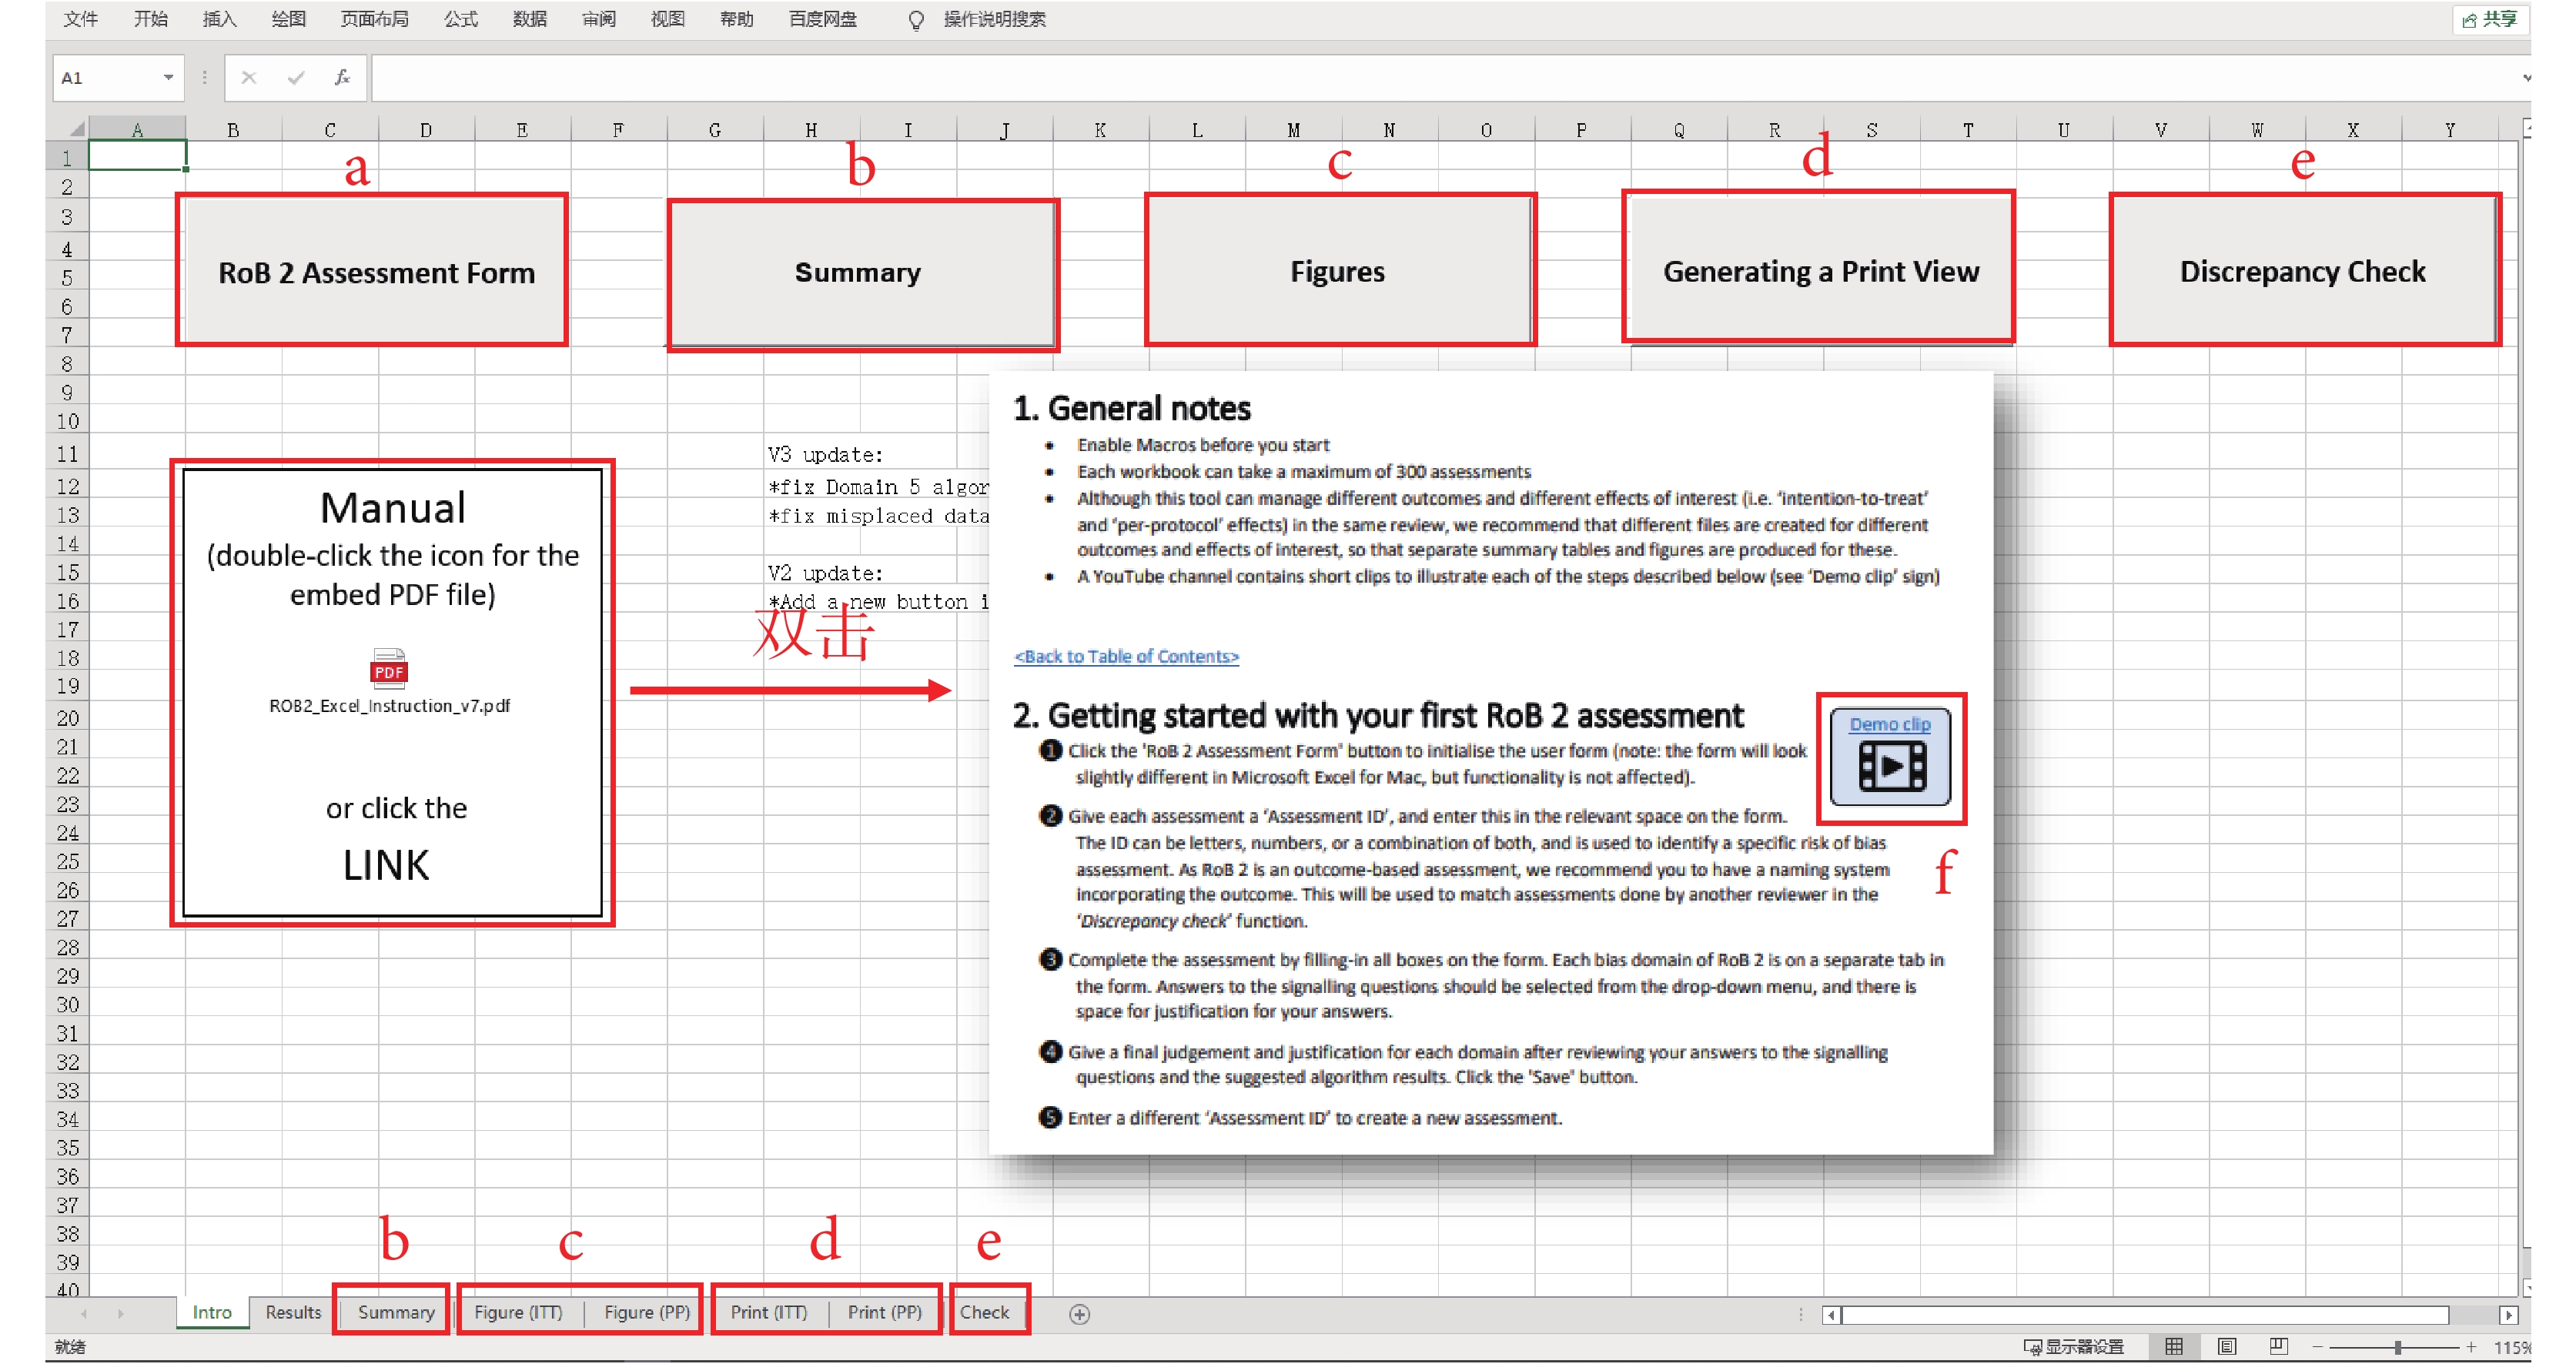Click the horizontal scrollbar left arrow
Screen dimensions: 2576x1364
point(1831,1315)
